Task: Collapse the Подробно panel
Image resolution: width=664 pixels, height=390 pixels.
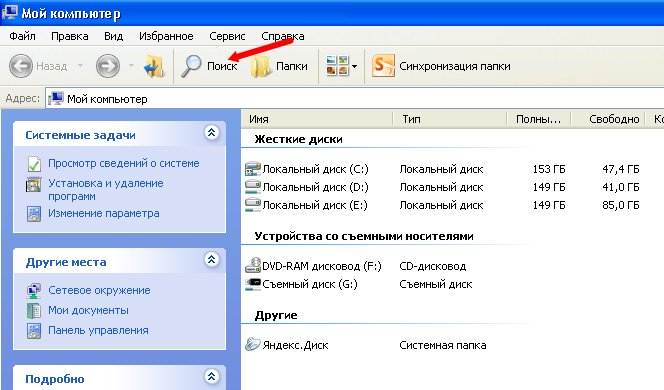Action: pos(211,376)
